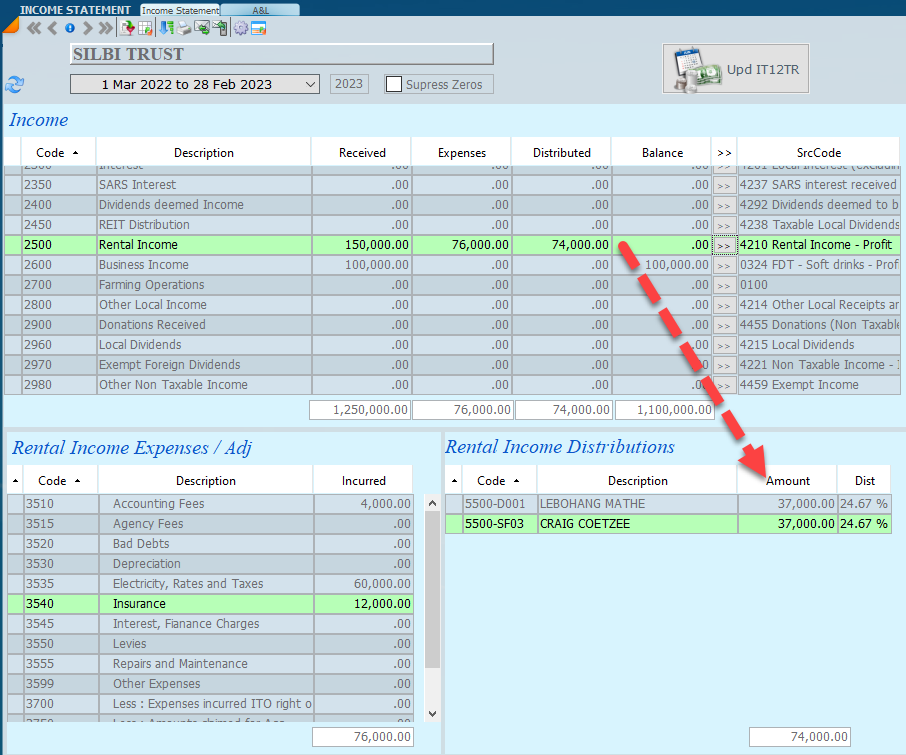This screenshot has width=906, height=755.
Task: Click the previous record arrow
Action: coord(52,28)
